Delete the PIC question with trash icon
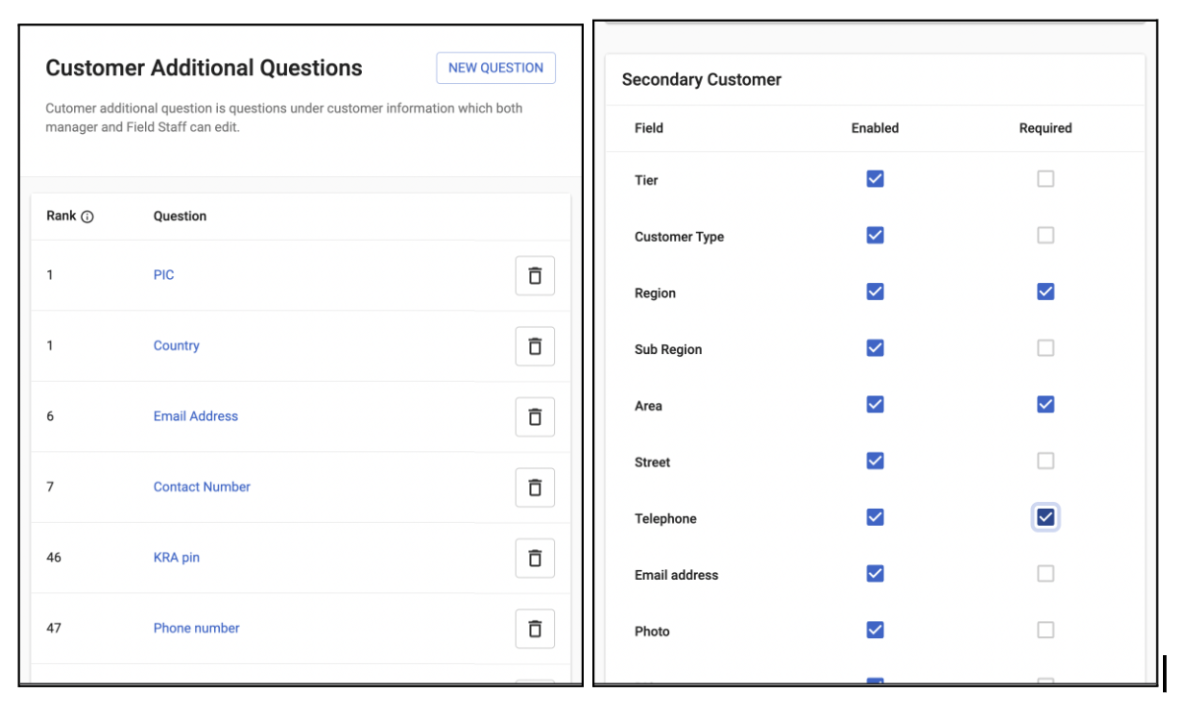 (535, 276)
